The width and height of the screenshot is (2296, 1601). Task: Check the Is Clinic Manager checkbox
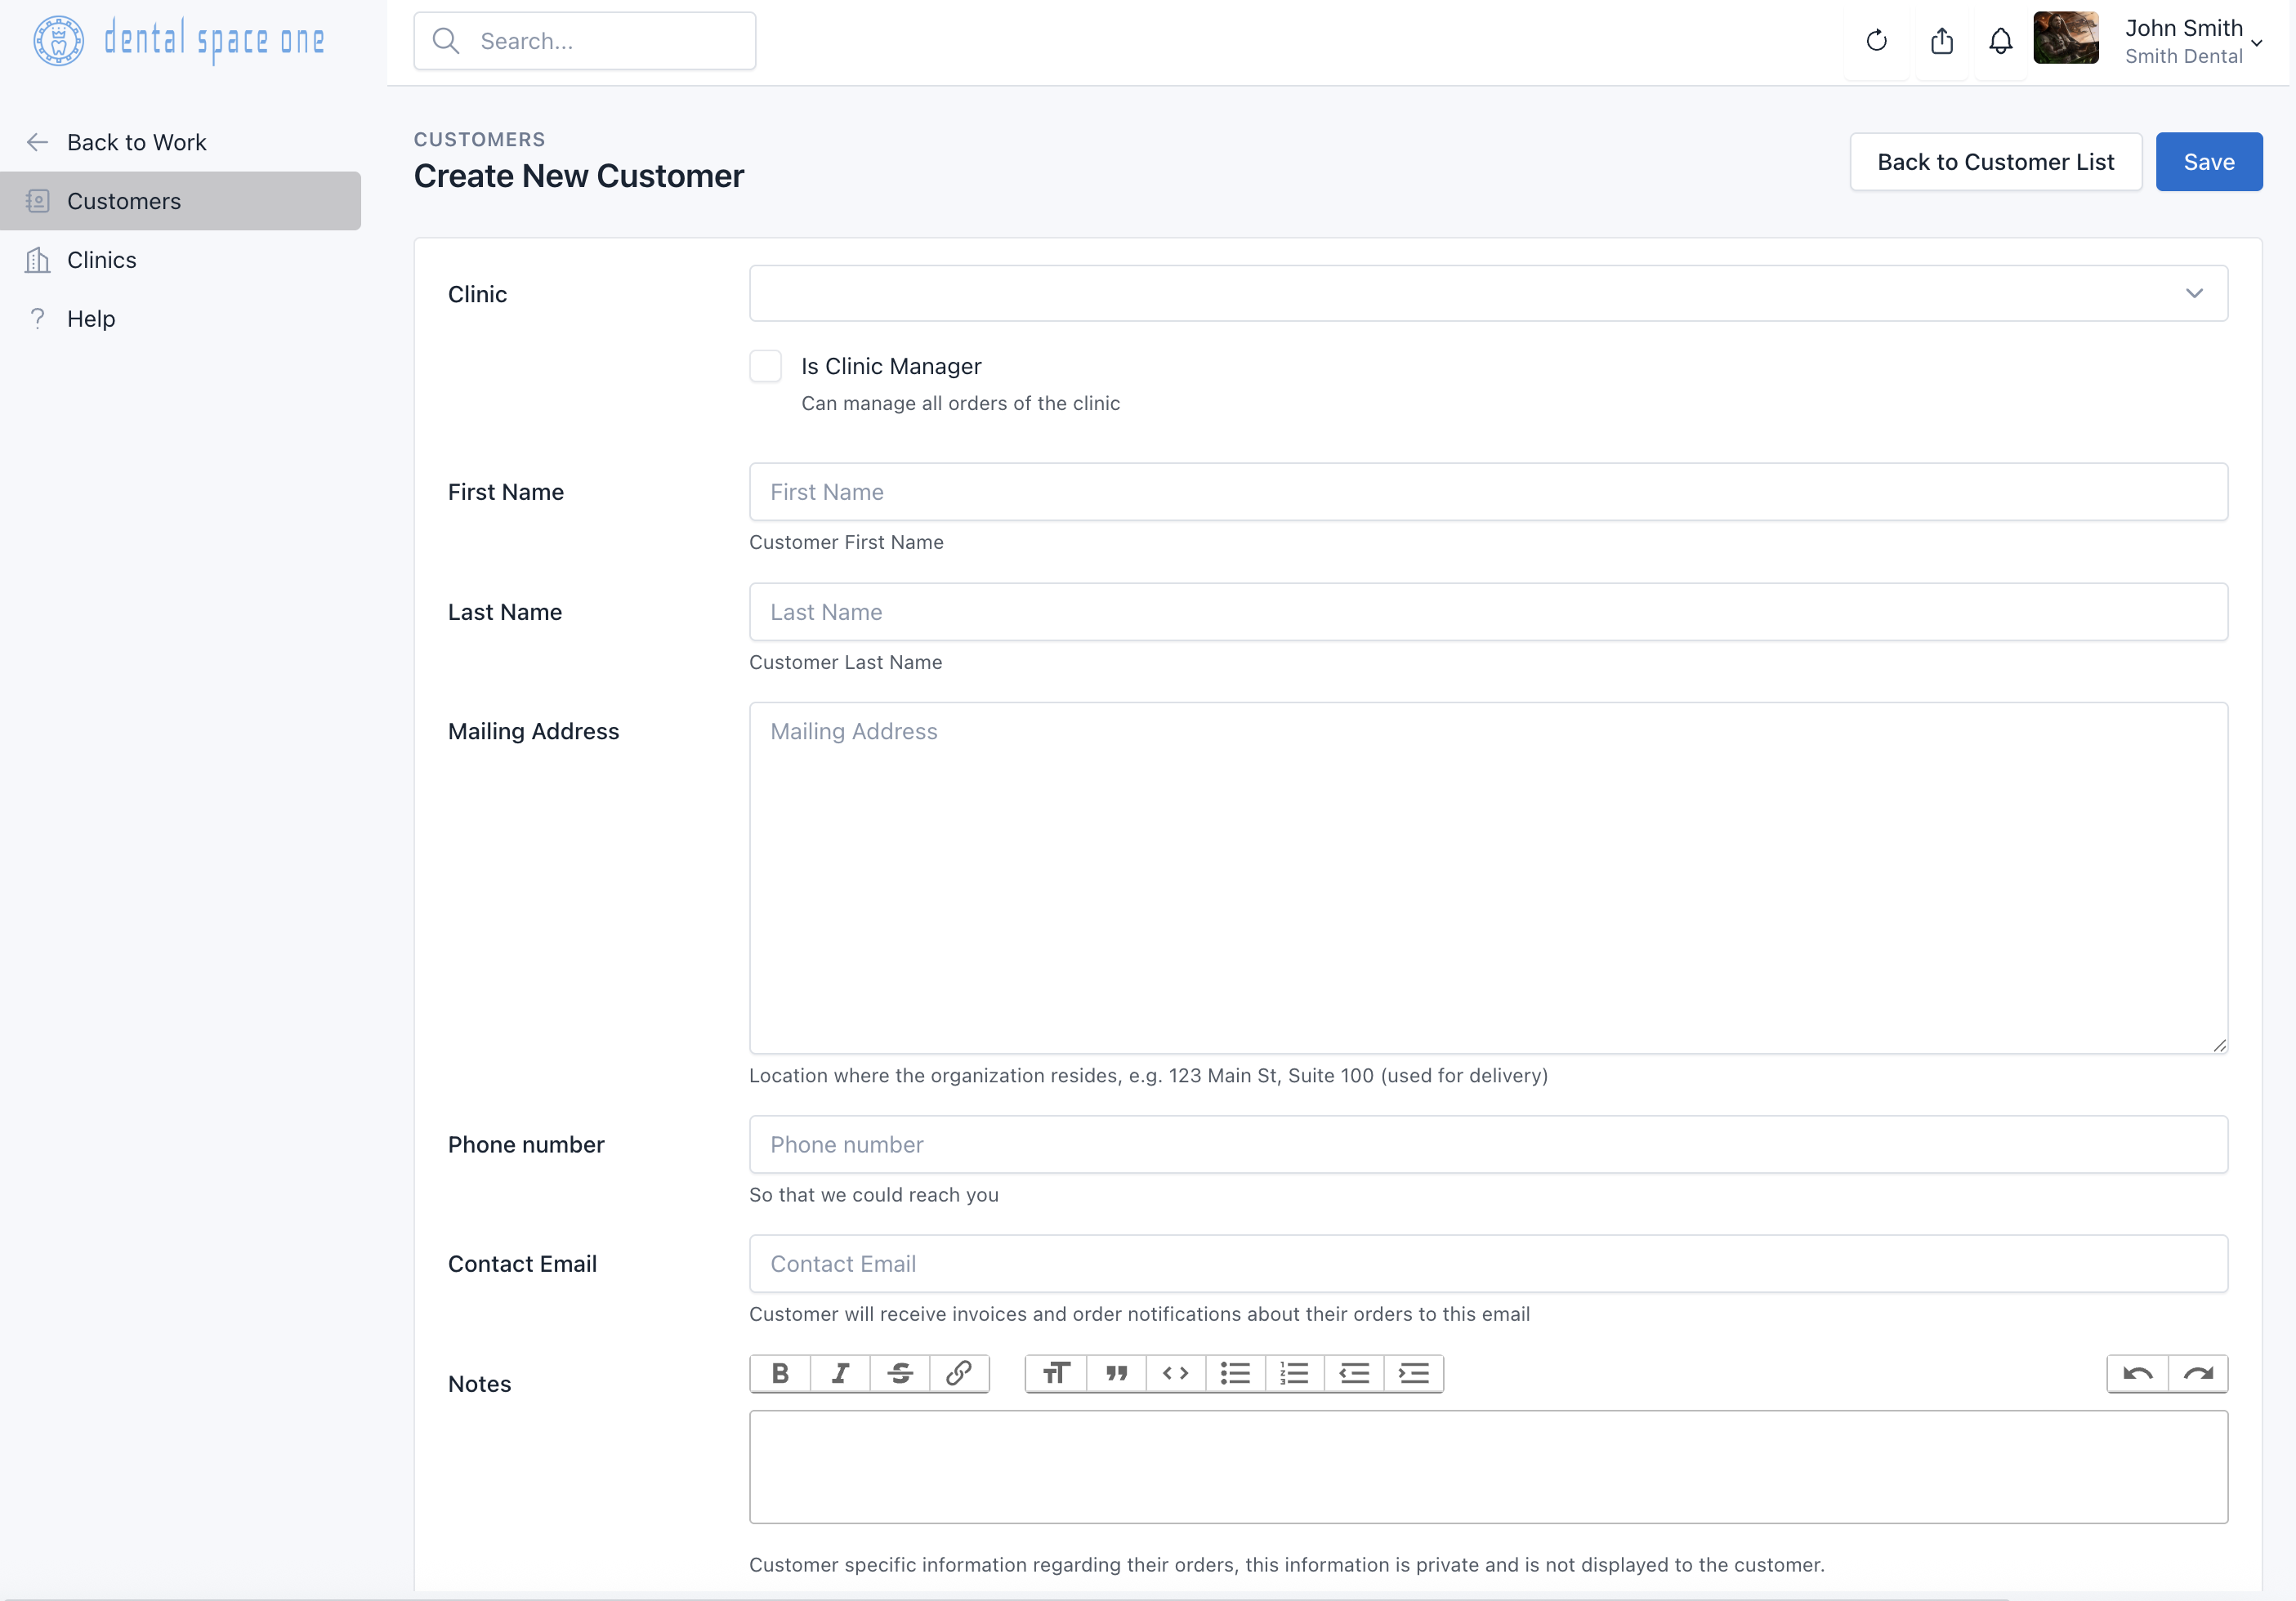coord(766,366)
